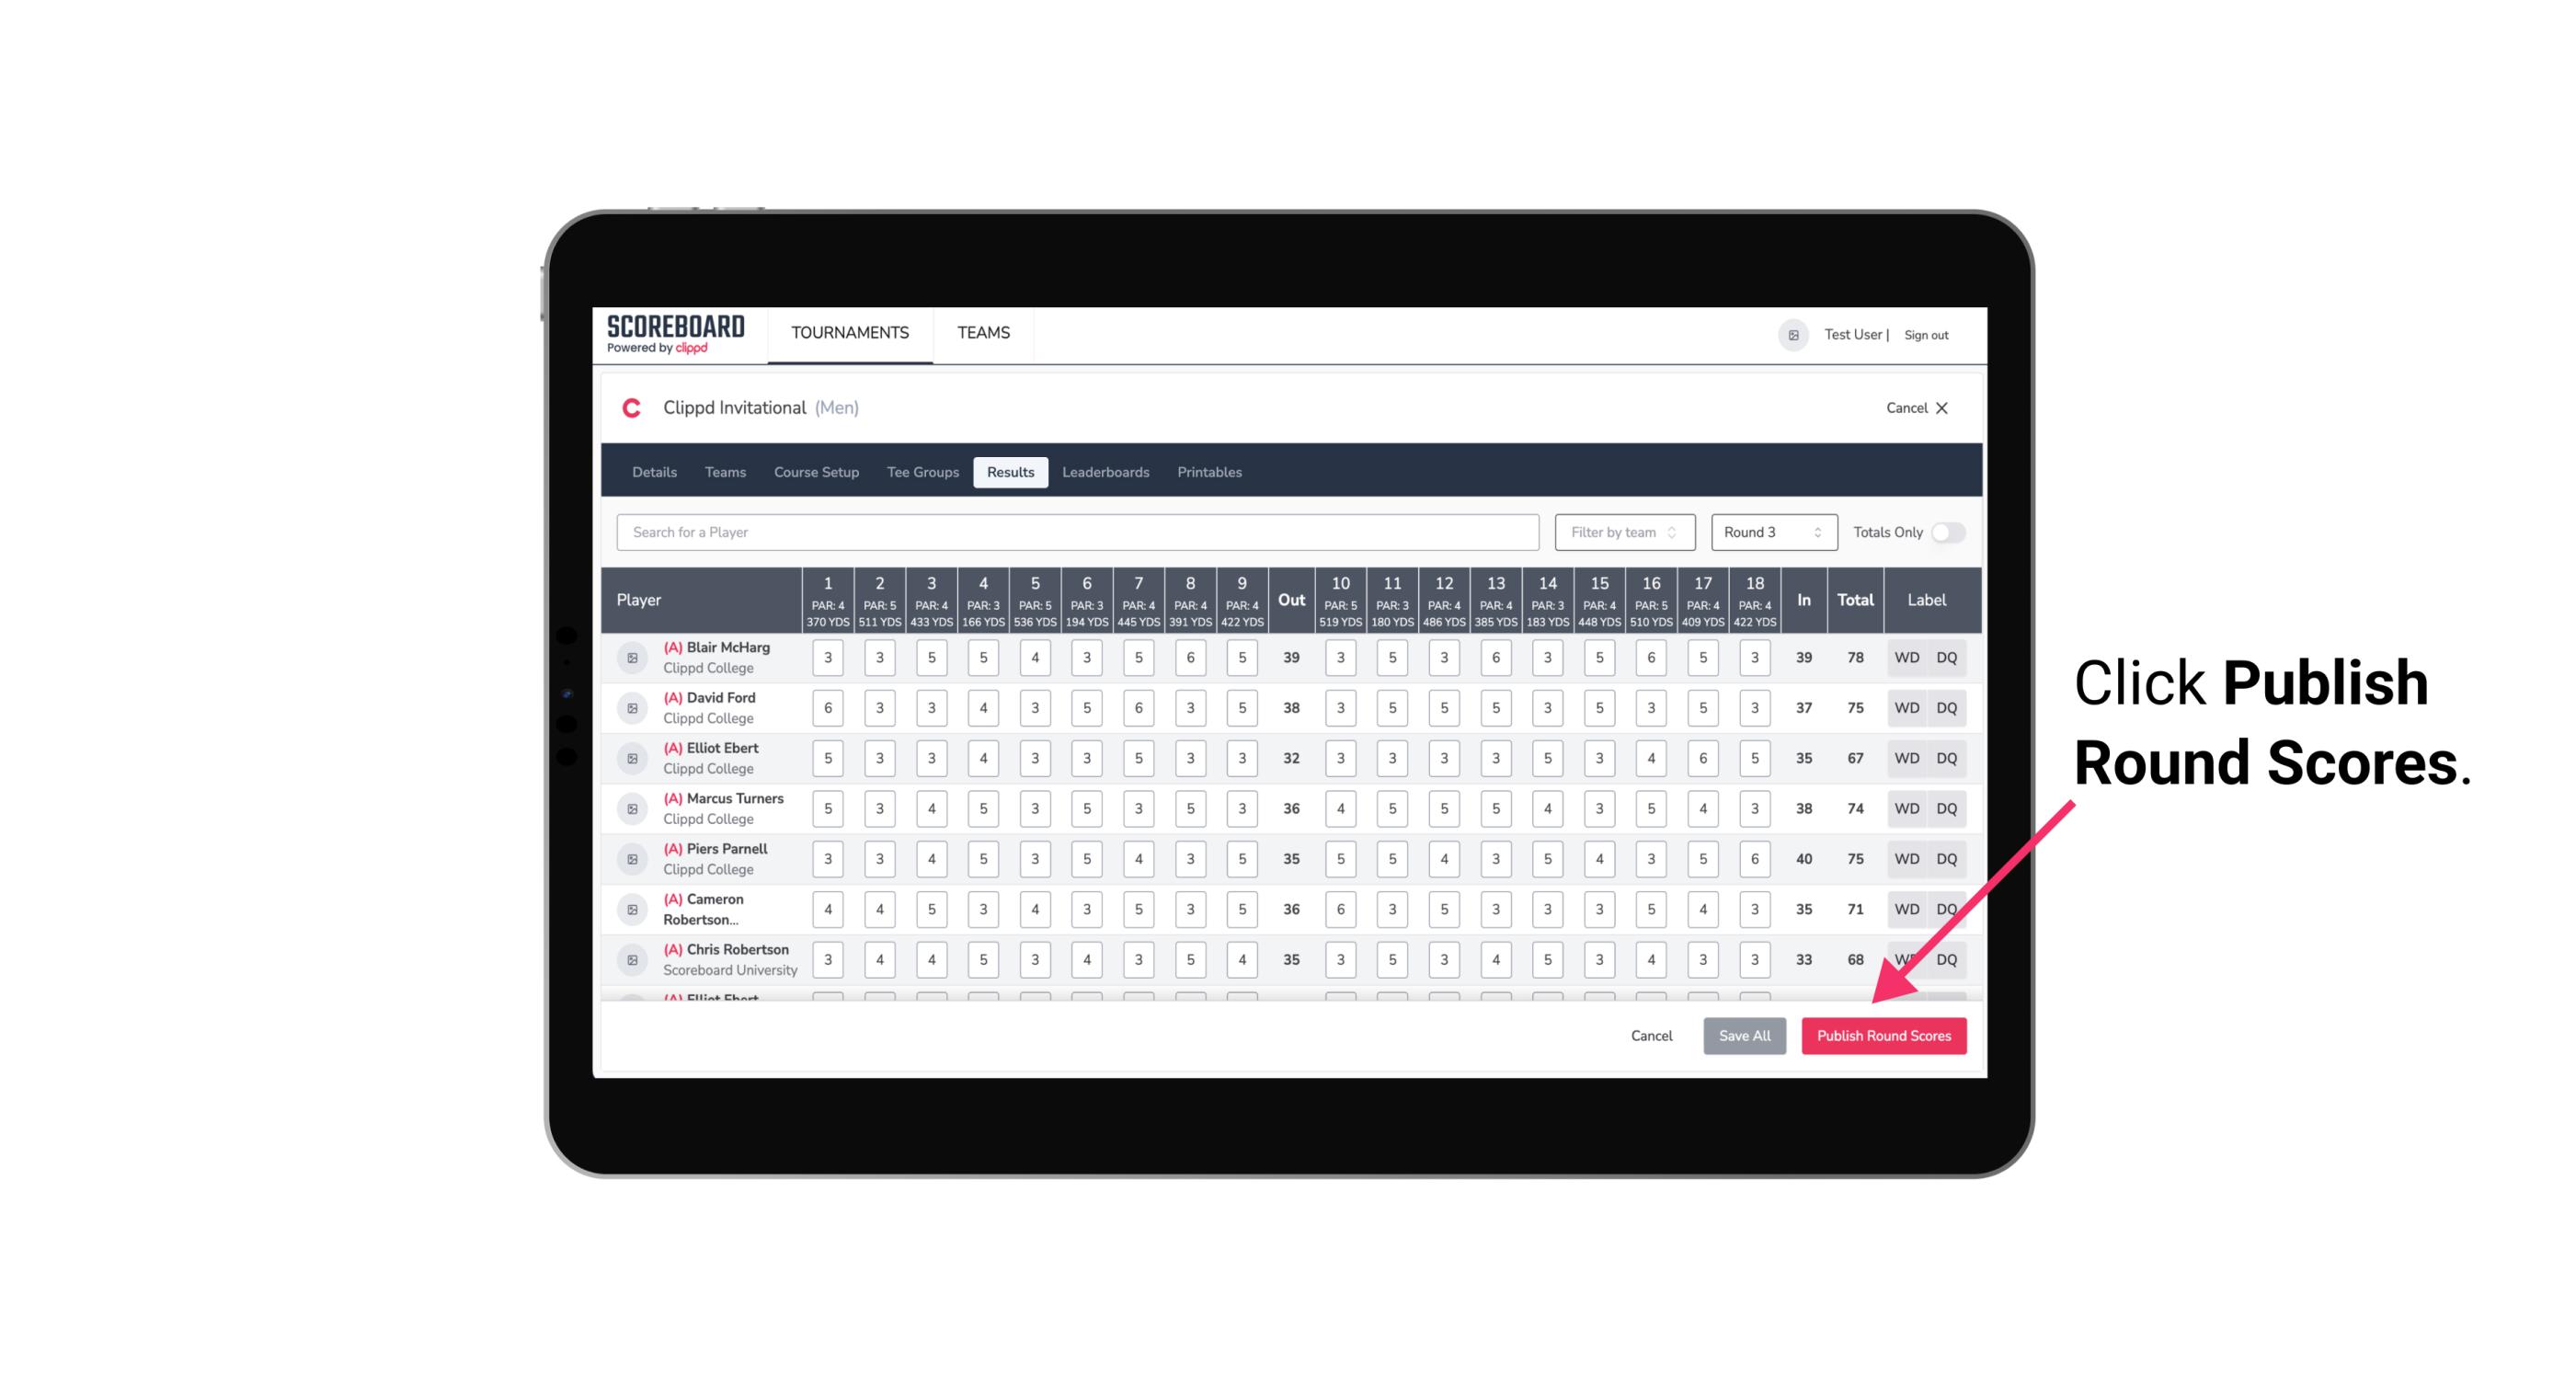The height and width of the screenshot is (1386, 2576).
Task: Click the Save All button
Action: pyautogui.click(x=1746, y=1035)
